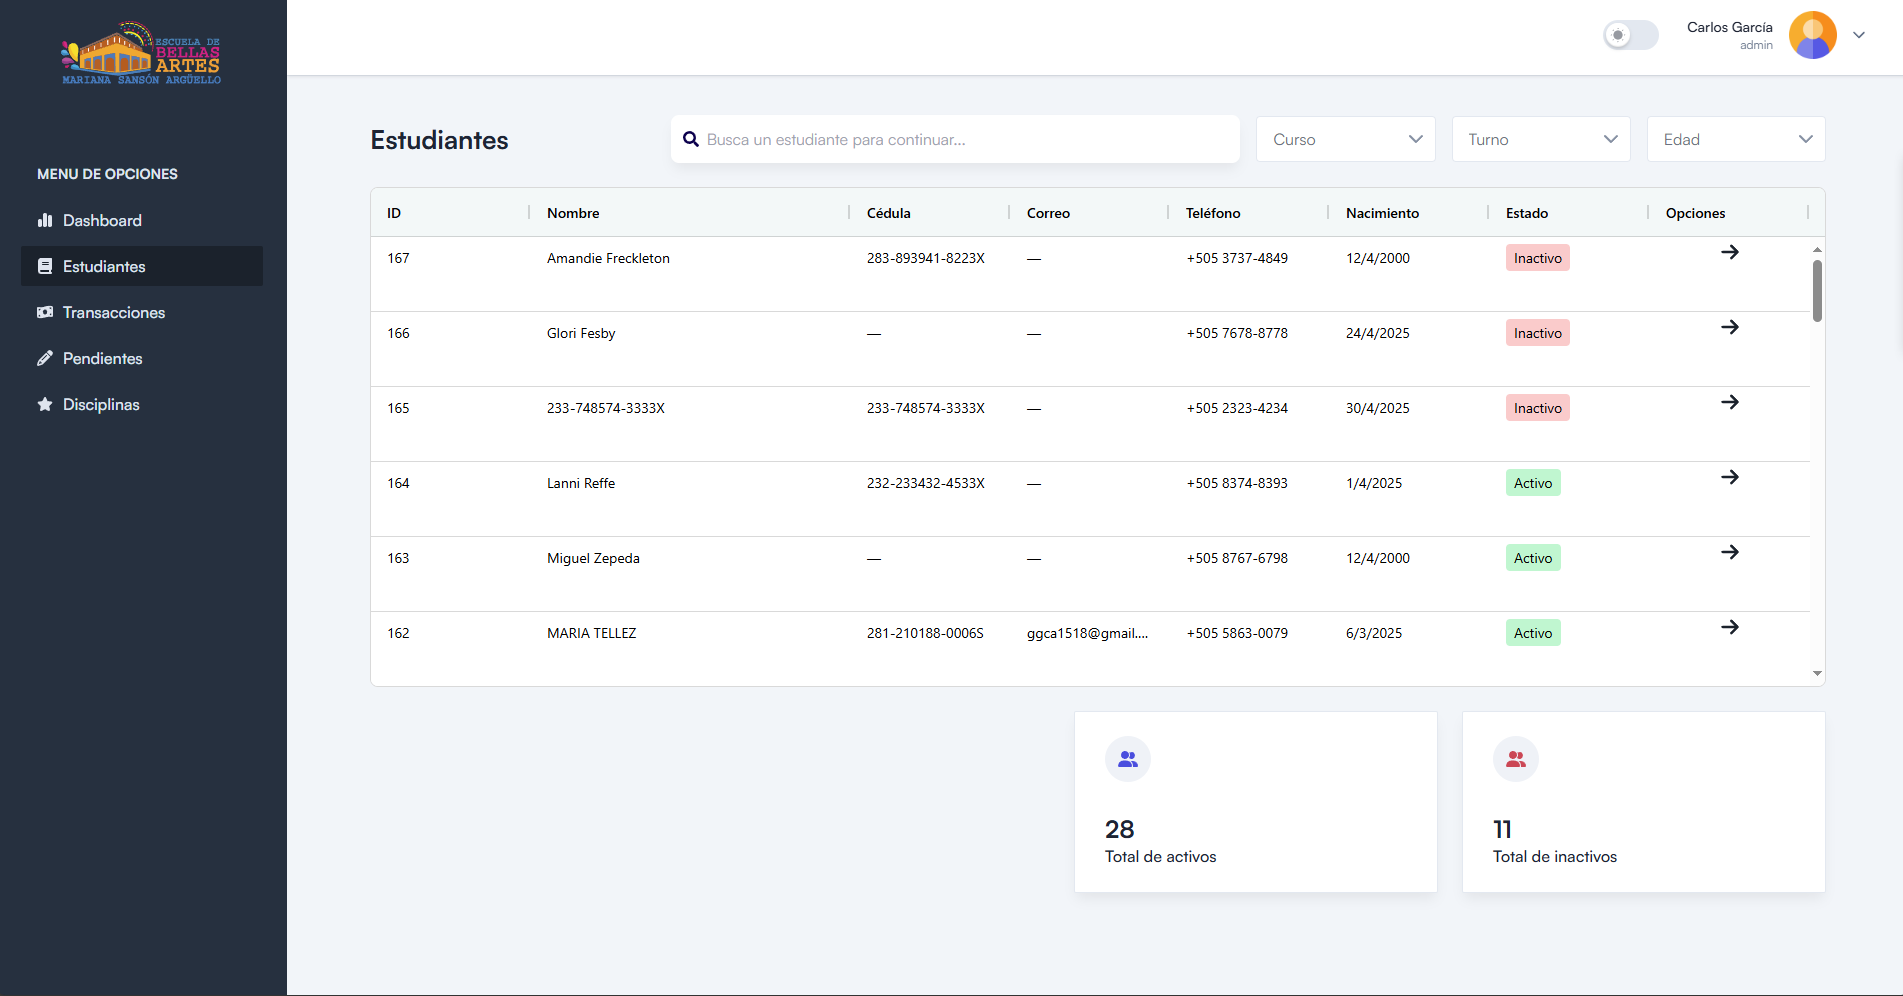Screen dimensions: 1903x996
Task: Navigate to Pendientes section
Action: point(102,358)
